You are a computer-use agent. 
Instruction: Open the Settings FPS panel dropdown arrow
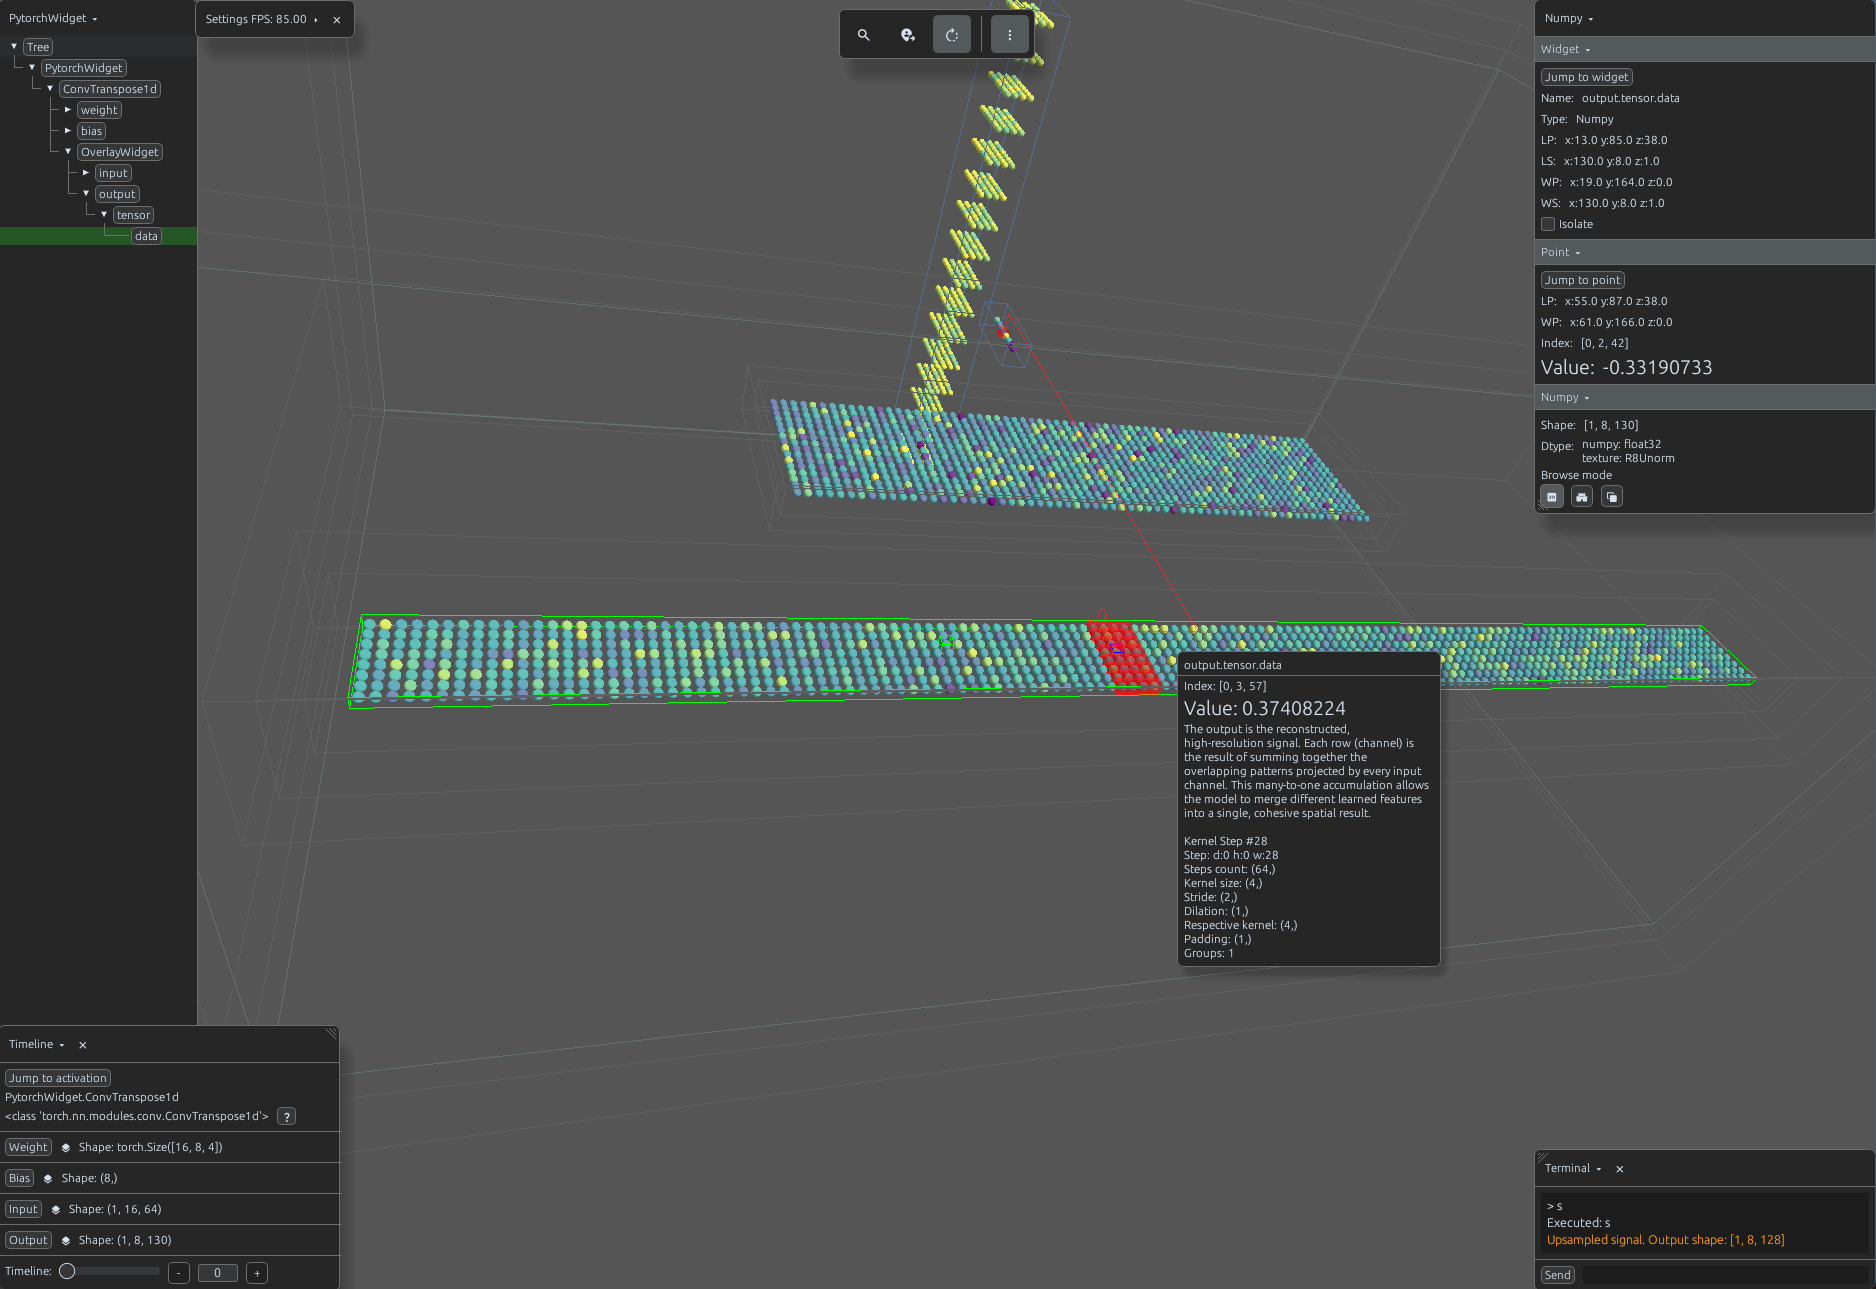[x=316, y=20]
